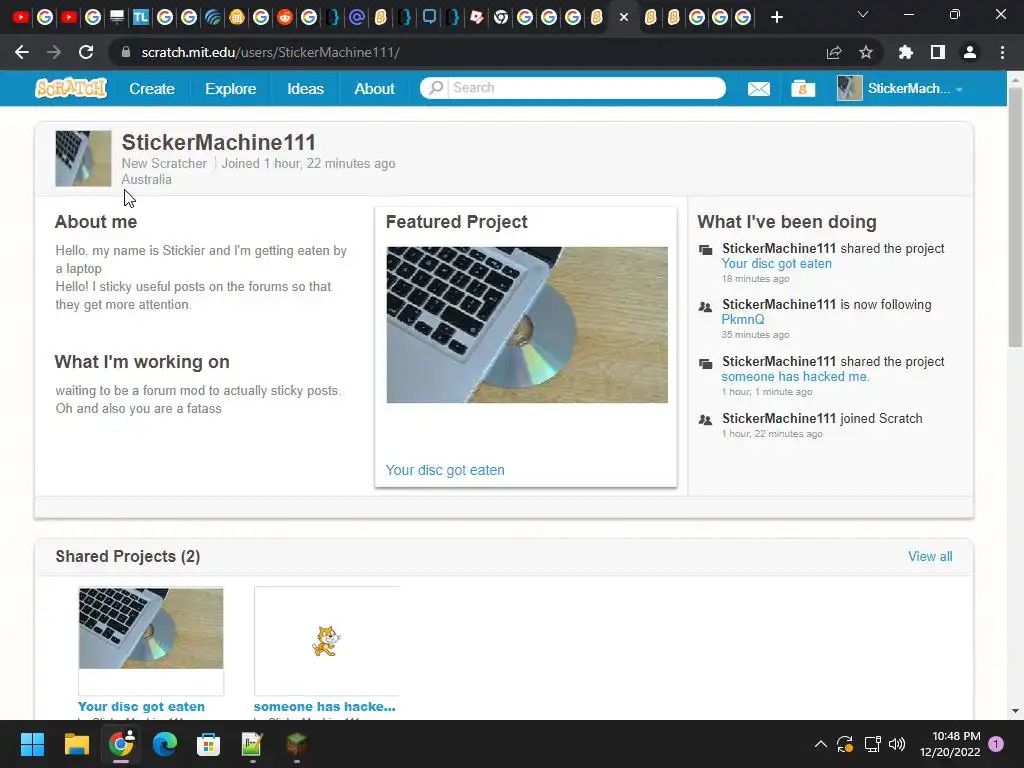Open the taskbar clock and date
The height and width of the screenshot is (768, 1024).
950,744
